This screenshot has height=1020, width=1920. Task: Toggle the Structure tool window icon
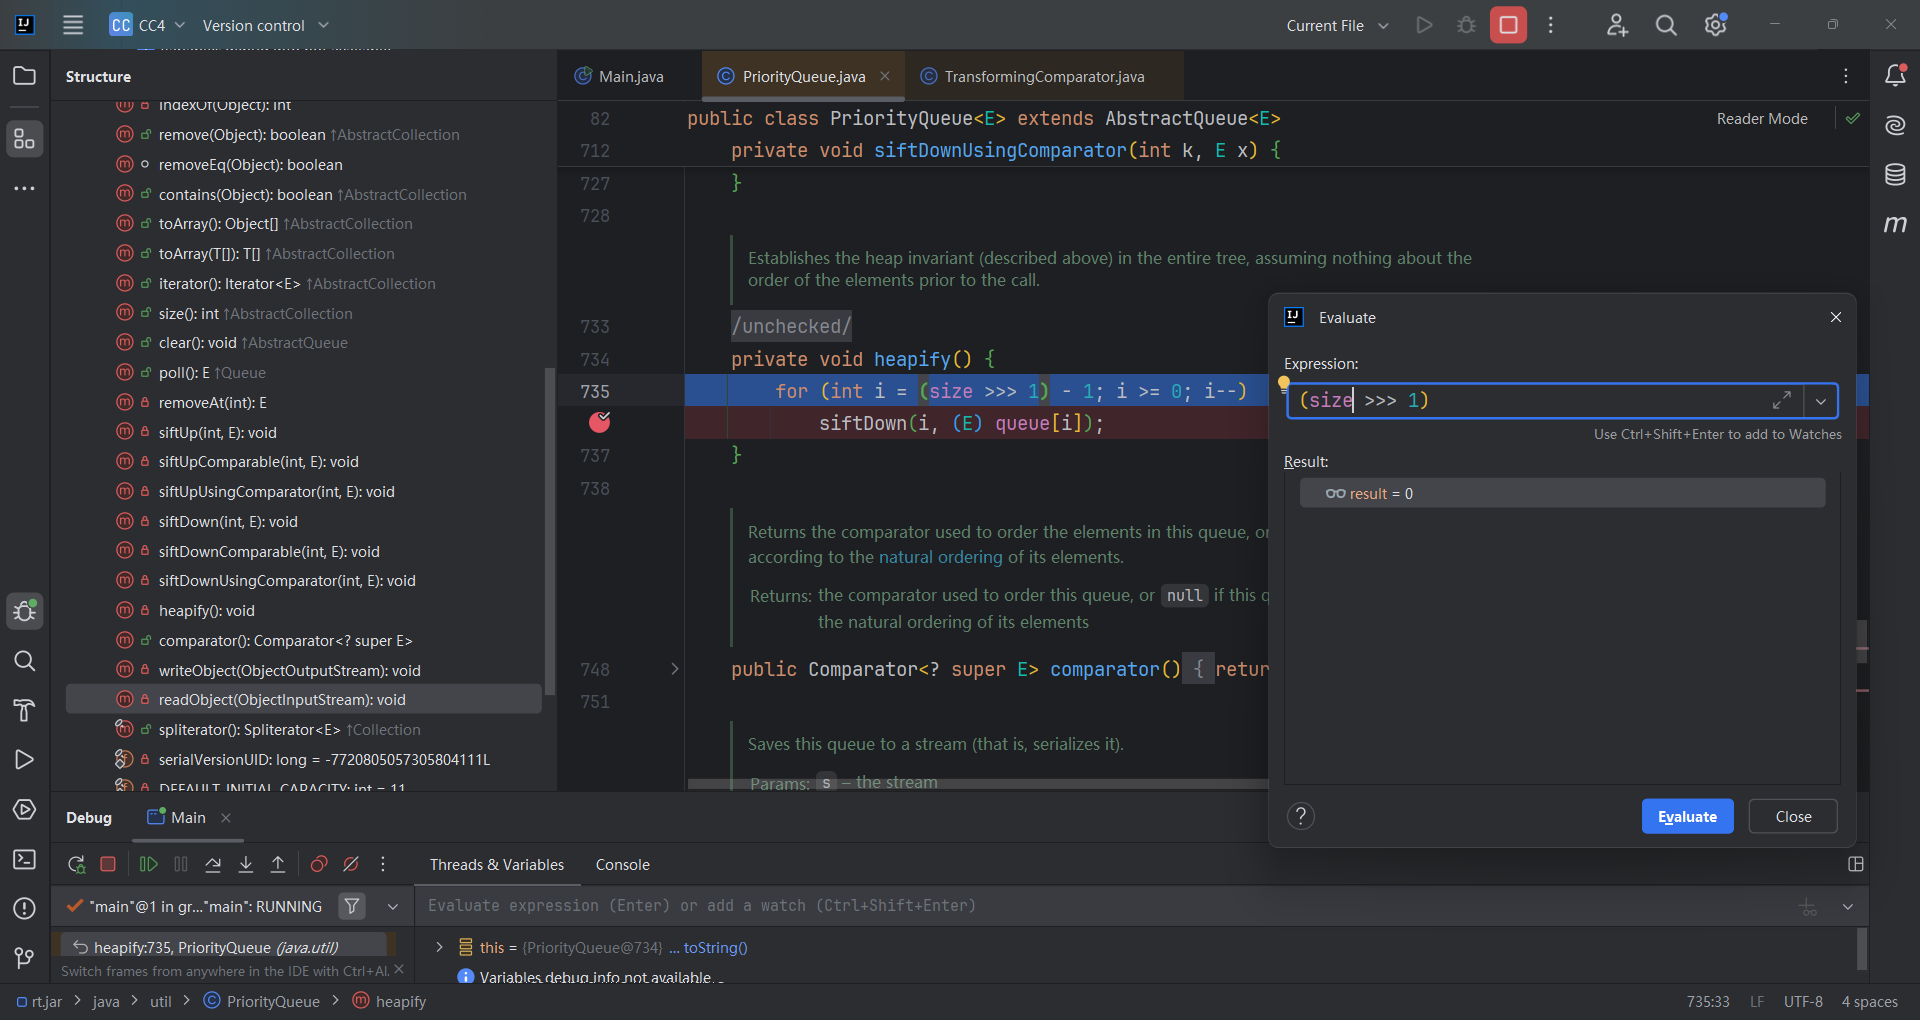[24, 139]
